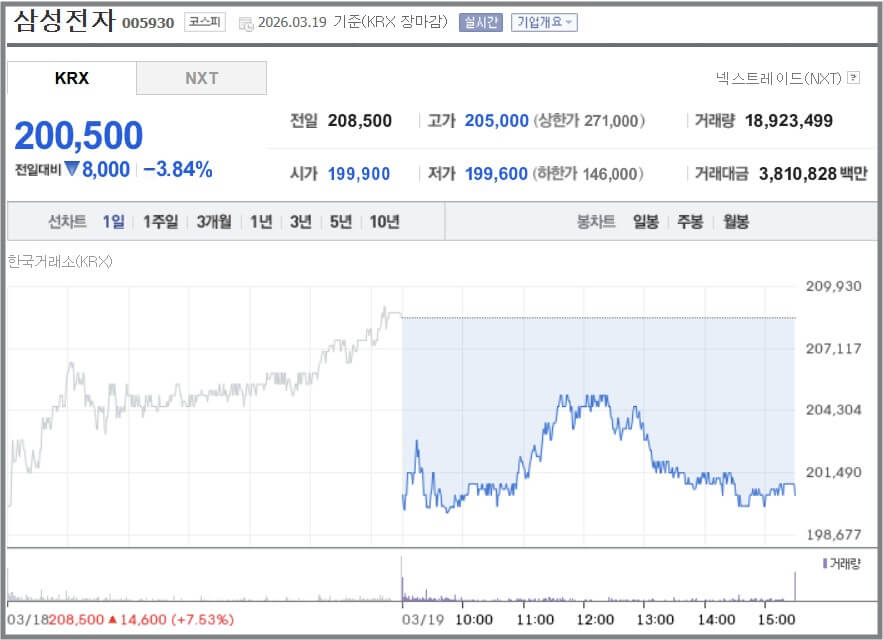Image resolution: width=883 pixels, height=640 pixels.
Task: Switch to the 월봉 candle chart
Action: (735, 221)
